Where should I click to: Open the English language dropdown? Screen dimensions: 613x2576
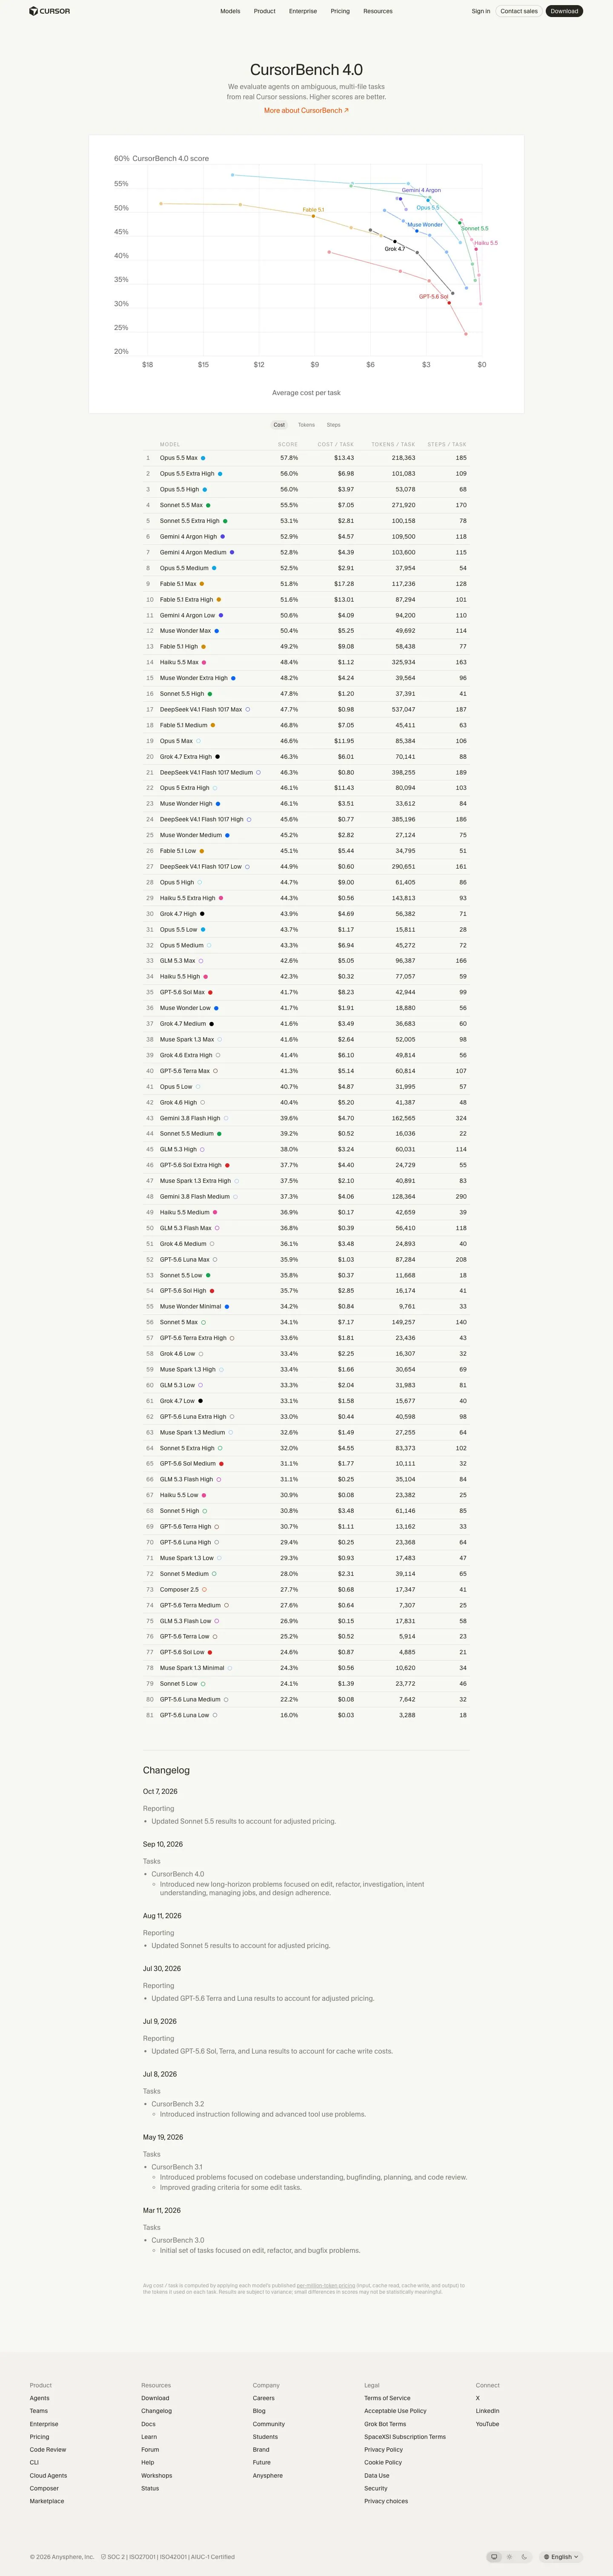pyautogui.click(x=561, y=2557)
